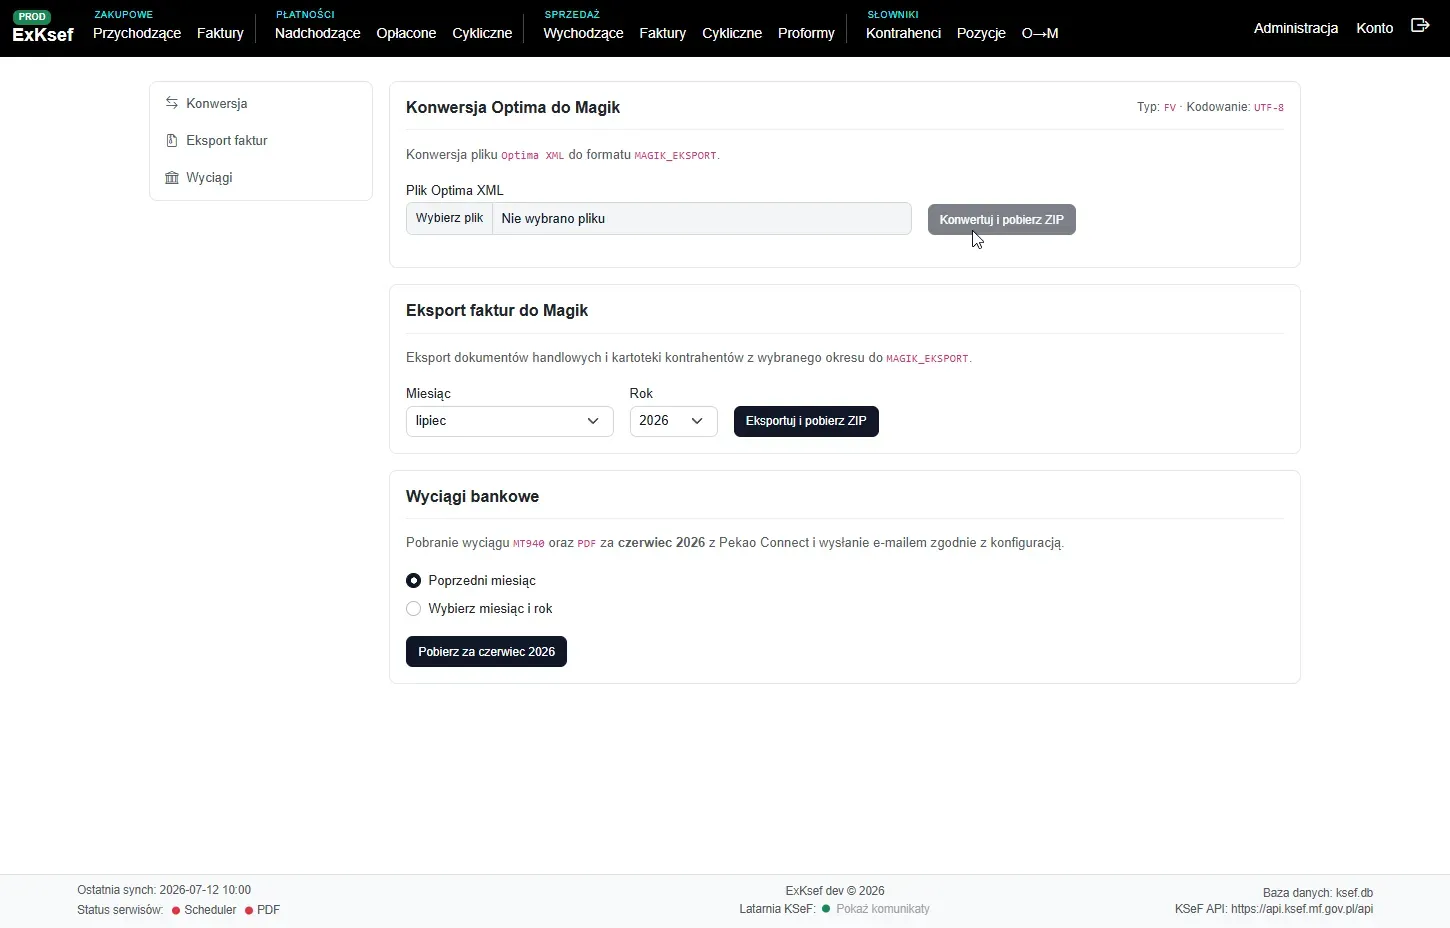Open the Przychodzące menu under Zakupowe
Viewport: 1450px width, 928px height.
coord(137,33)
